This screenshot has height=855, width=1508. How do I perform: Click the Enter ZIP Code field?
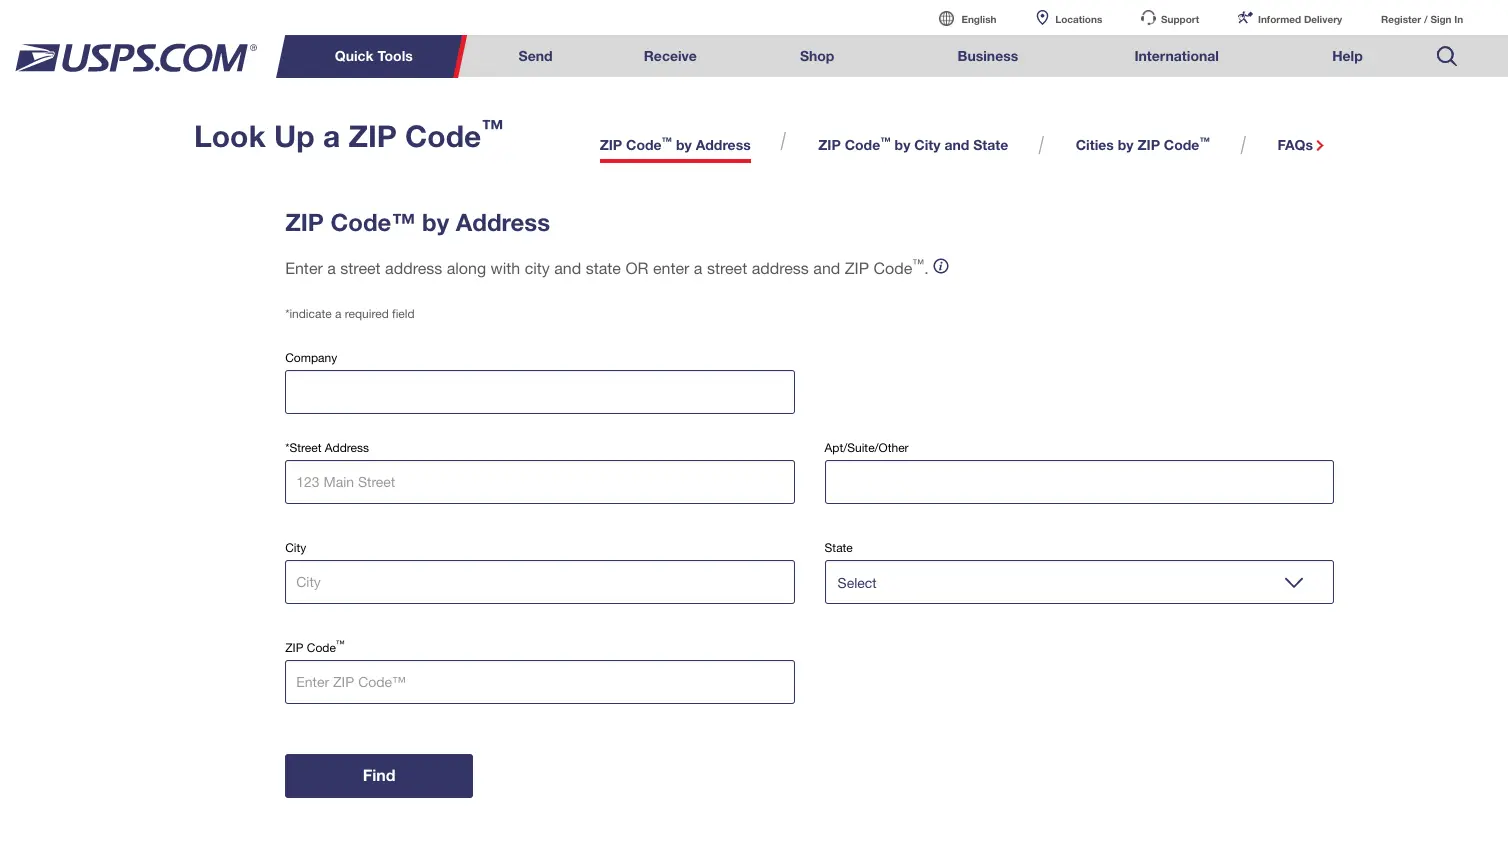539,682
